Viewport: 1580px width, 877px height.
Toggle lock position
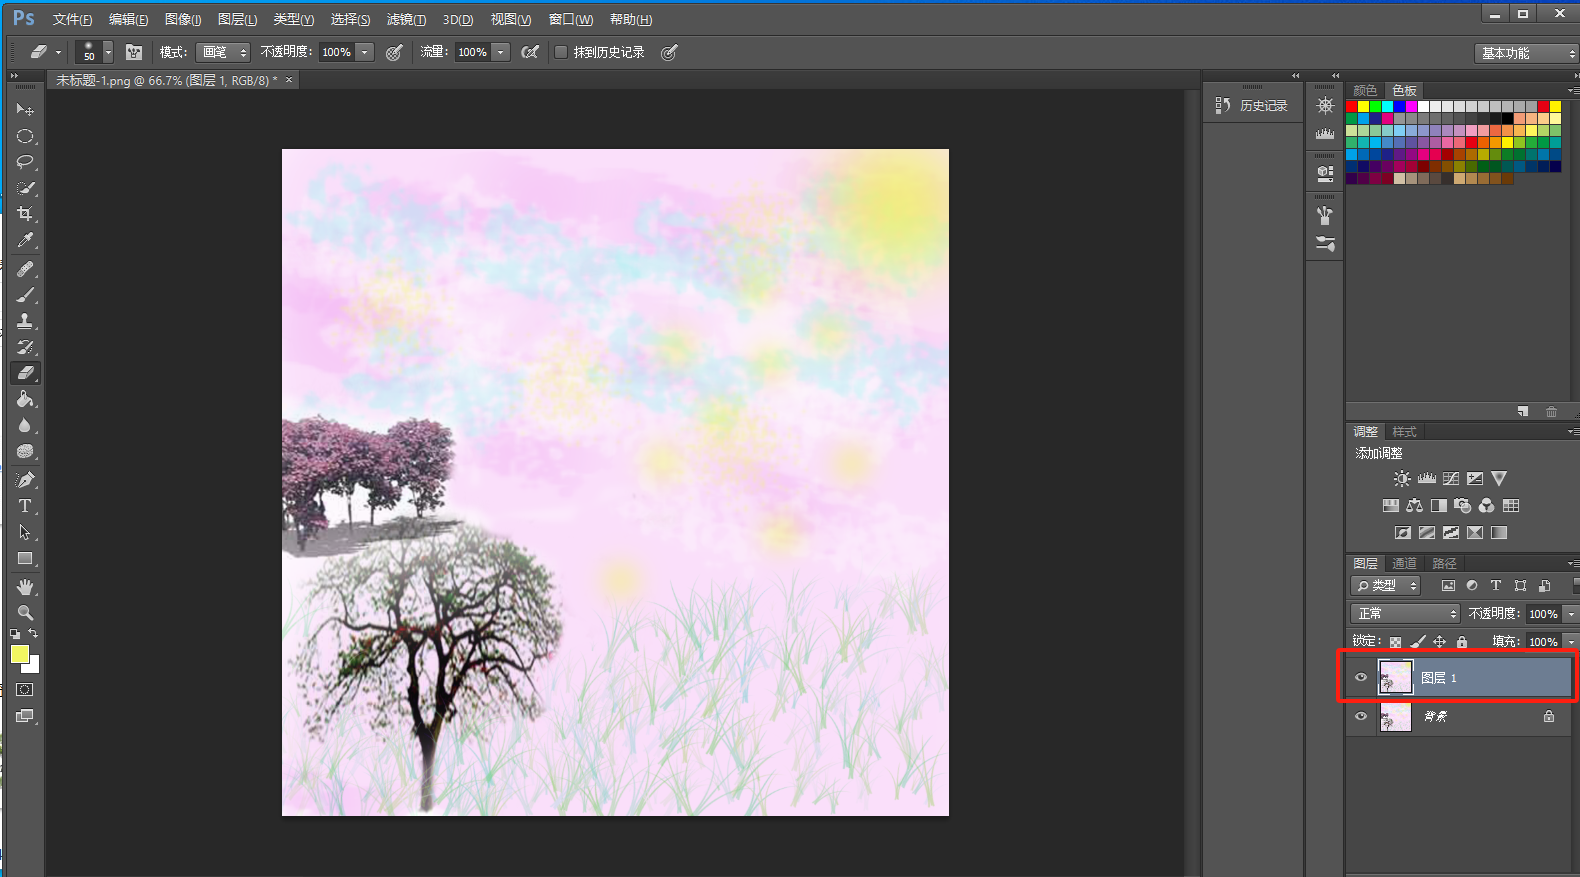click(1440, 642)
